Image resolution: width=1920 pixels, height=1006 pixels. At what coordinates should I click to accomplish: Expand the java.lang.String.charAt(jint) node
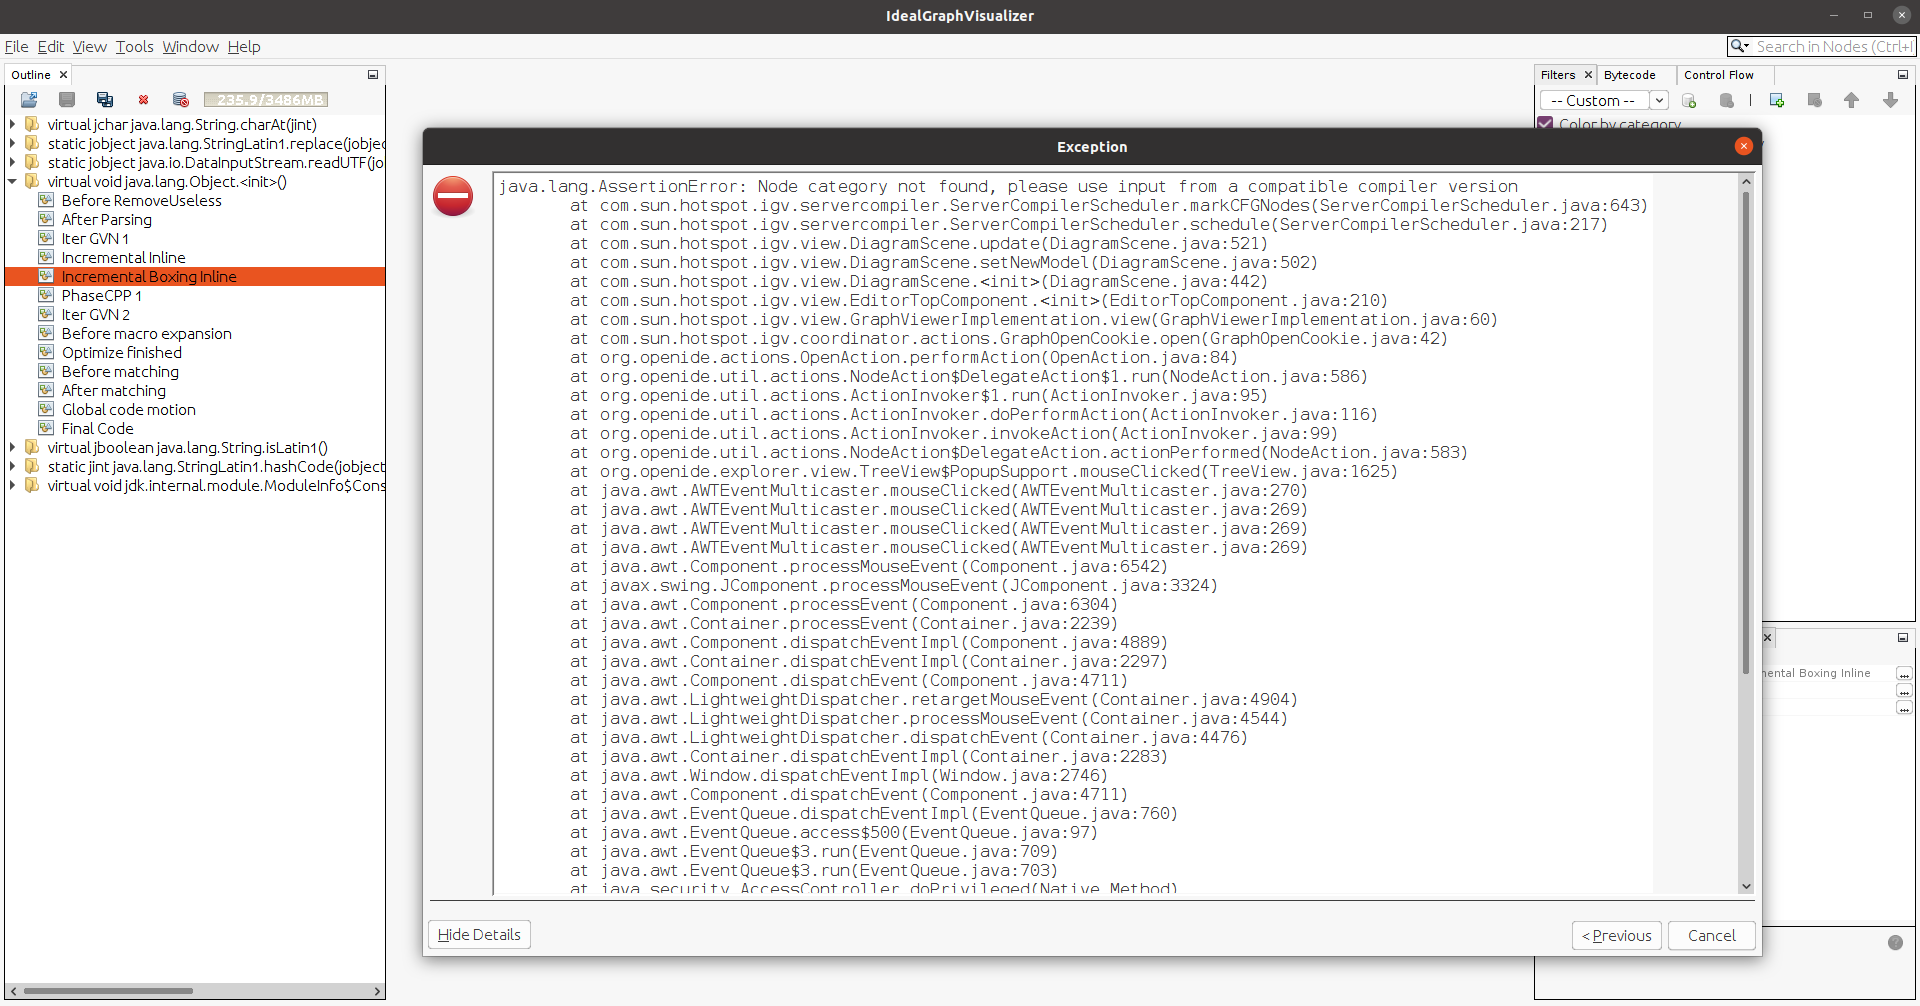(x=13, y=125)
